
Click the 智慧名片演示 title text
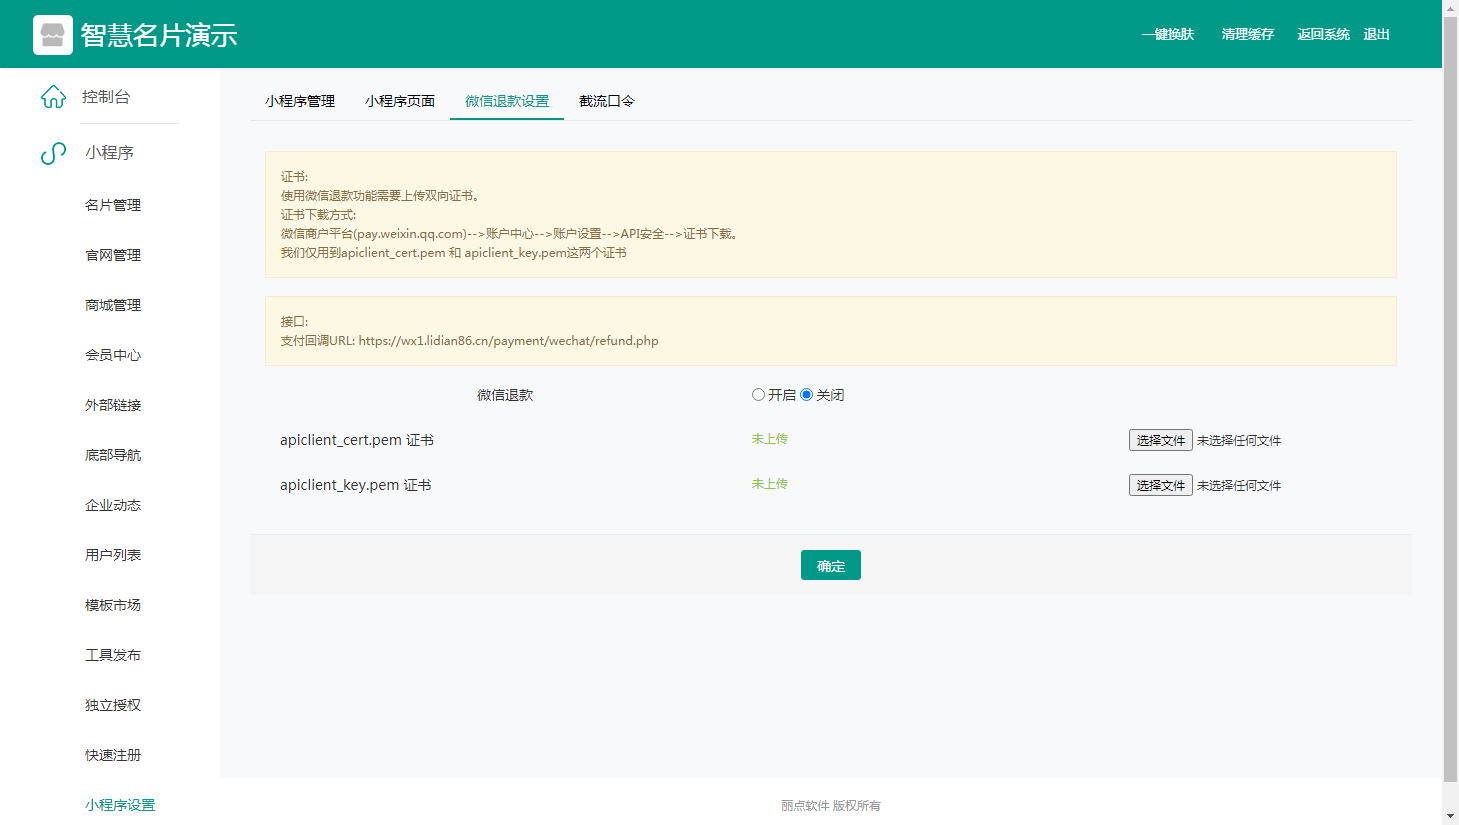pos(159,35)
